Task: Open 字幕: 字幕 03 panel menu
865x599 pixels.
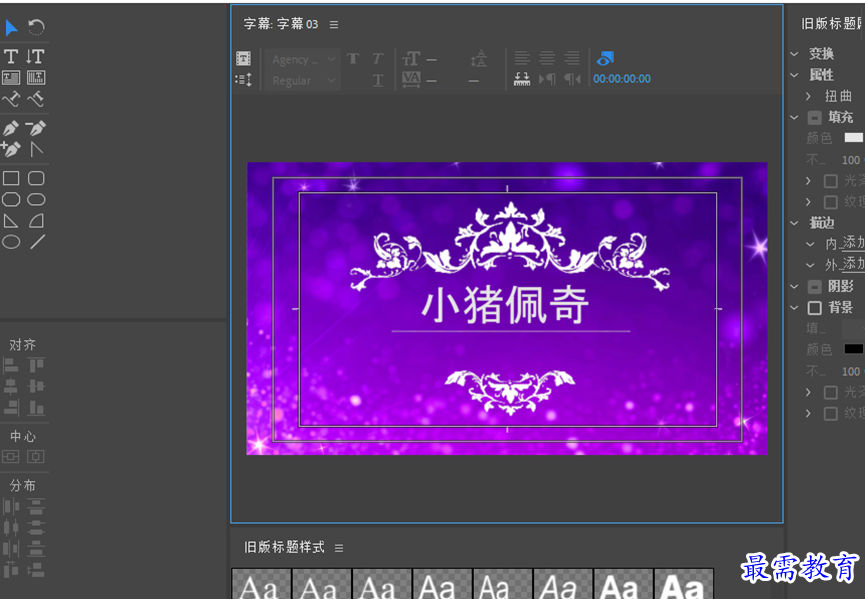Action: pos(334,25)
